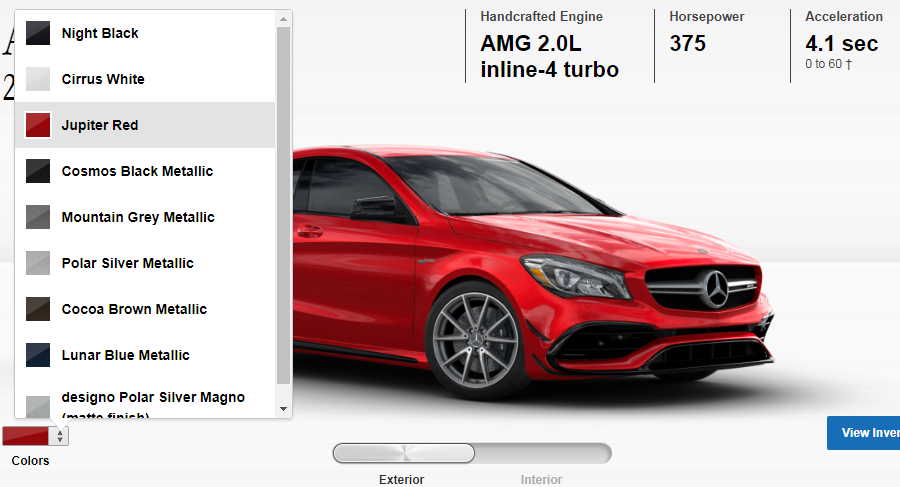Choose Mountain Grey Metallic swatch icon
900x487 pixels.
(38, 217)
